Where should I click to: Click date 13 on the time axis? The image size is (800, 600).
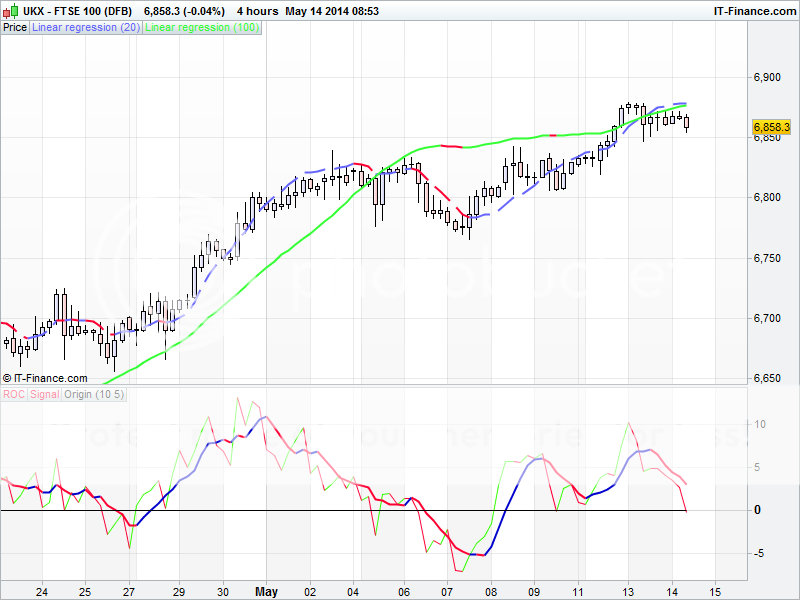pos(629,591)
